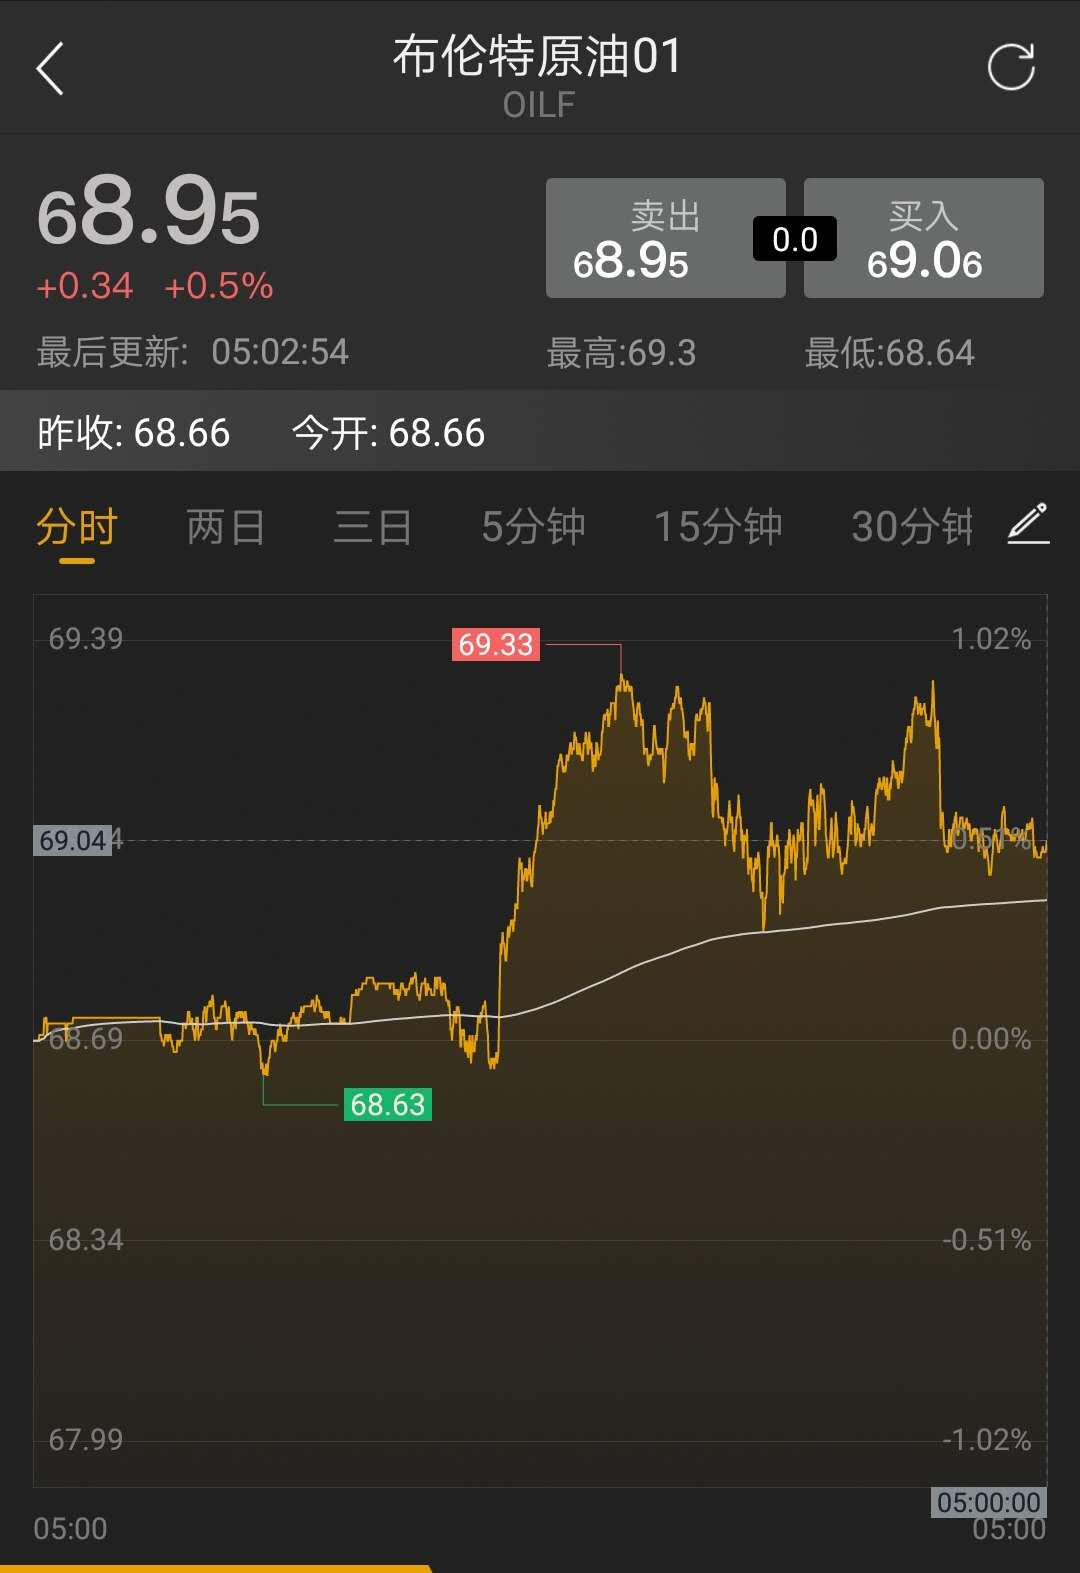Open the chart period edit pencil
1080x1573 pixels.
(1028, 525)
